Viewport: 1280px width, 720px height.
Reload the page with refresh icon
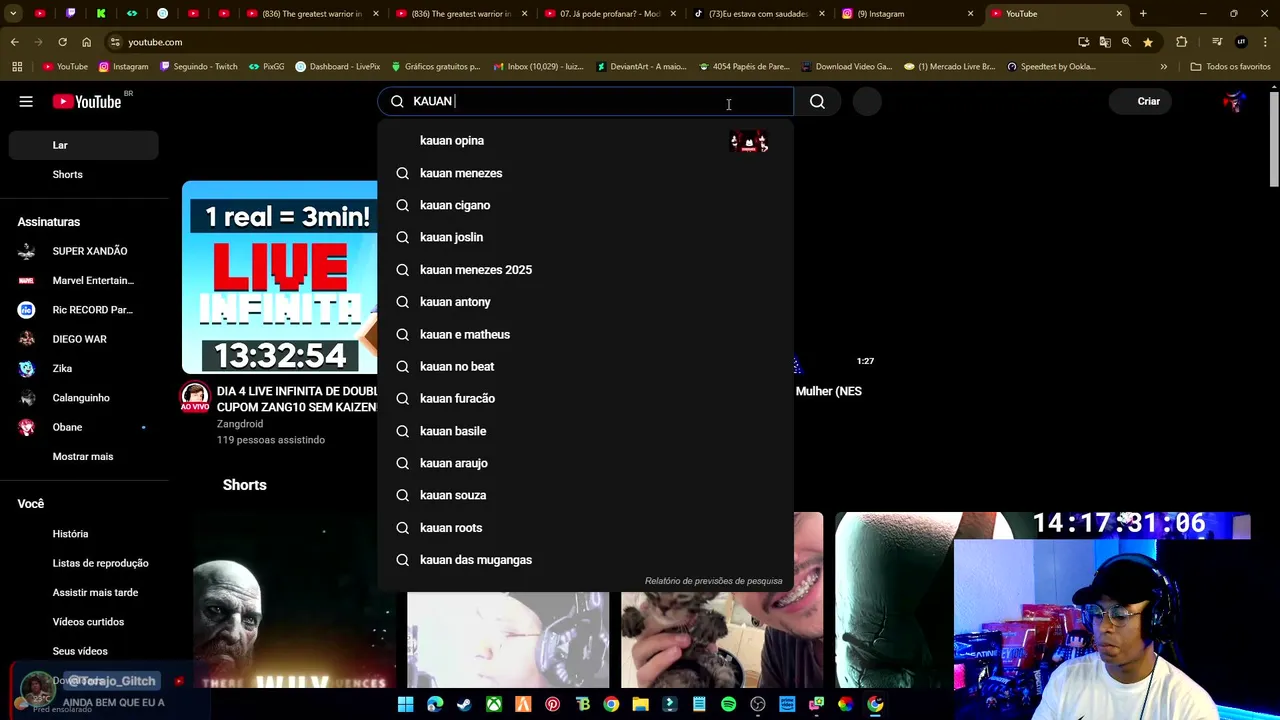click(62, 42)
